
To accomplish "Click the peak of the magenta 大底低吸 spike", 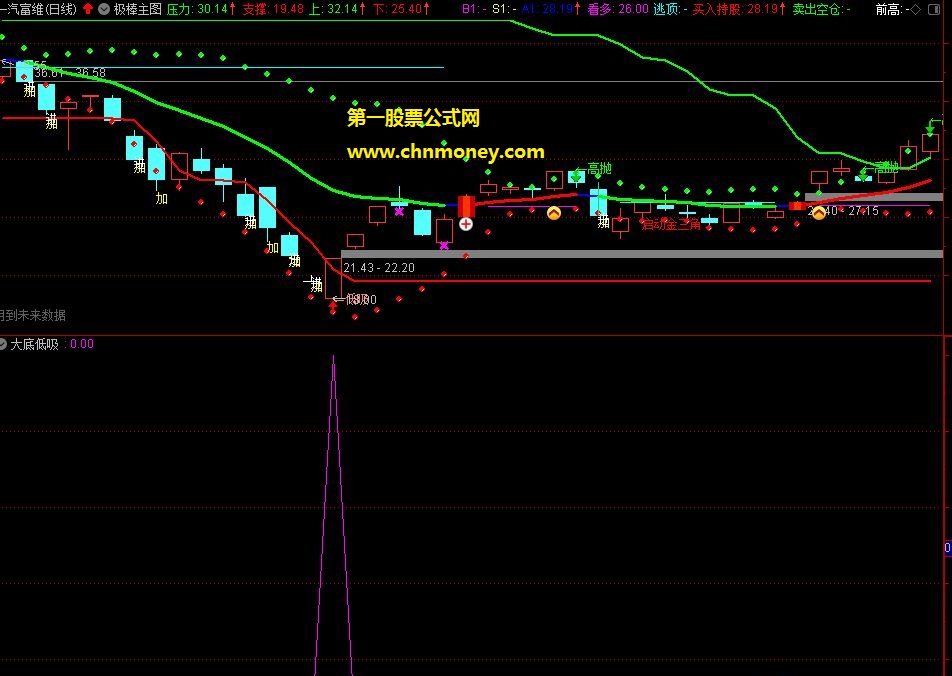I will pos(333,357).
